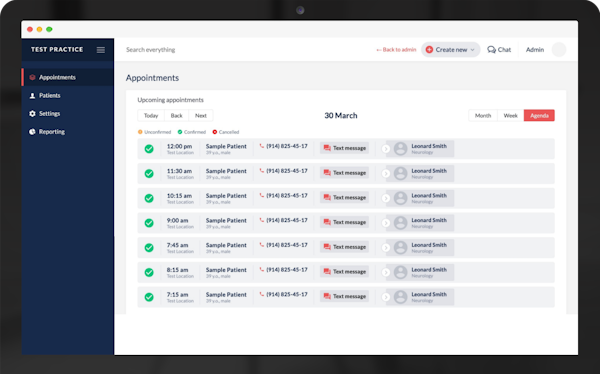Open Leonard Smith avatar in 8:15 am row
The image size is (600, 374).
click(x=401, y=273)
